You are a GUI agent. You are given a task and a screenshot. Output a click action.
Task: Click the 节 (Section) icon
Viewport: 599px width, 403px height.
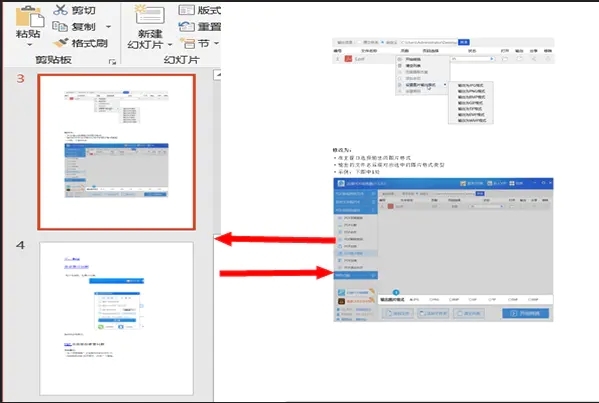tap(187, 43)
